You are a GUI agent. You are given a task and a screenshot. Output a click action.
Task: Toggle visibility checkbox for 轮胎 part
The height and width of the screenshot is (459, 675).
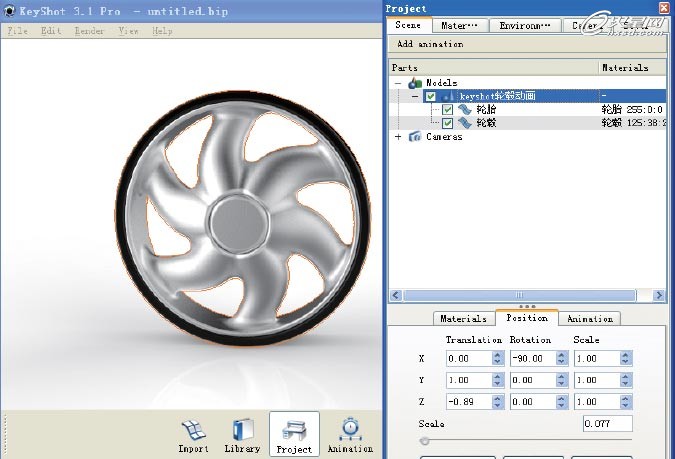[447, 110]
